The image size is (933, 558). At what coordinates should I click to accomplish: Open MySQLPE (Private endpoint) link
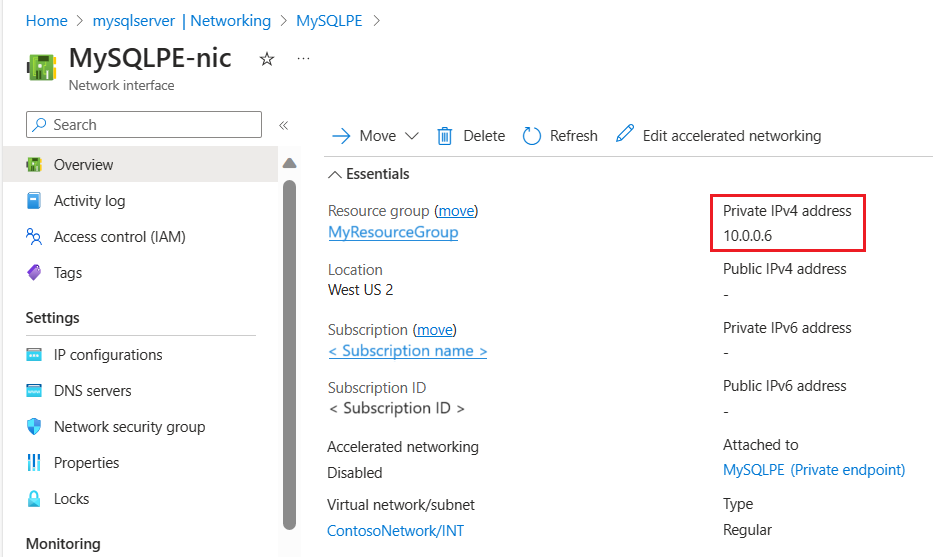pyautogui.click(x=814, y=470)
